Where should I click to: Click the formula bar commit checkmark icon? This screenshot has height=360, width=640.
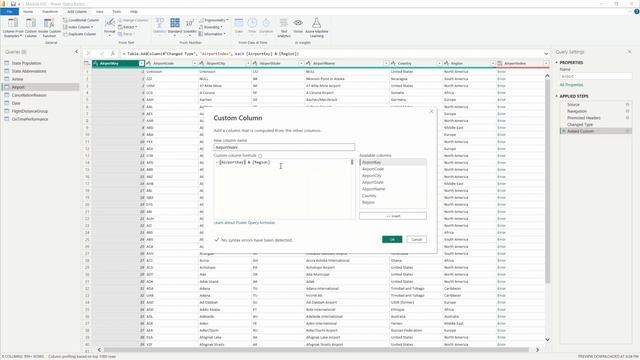pos(101,53)
